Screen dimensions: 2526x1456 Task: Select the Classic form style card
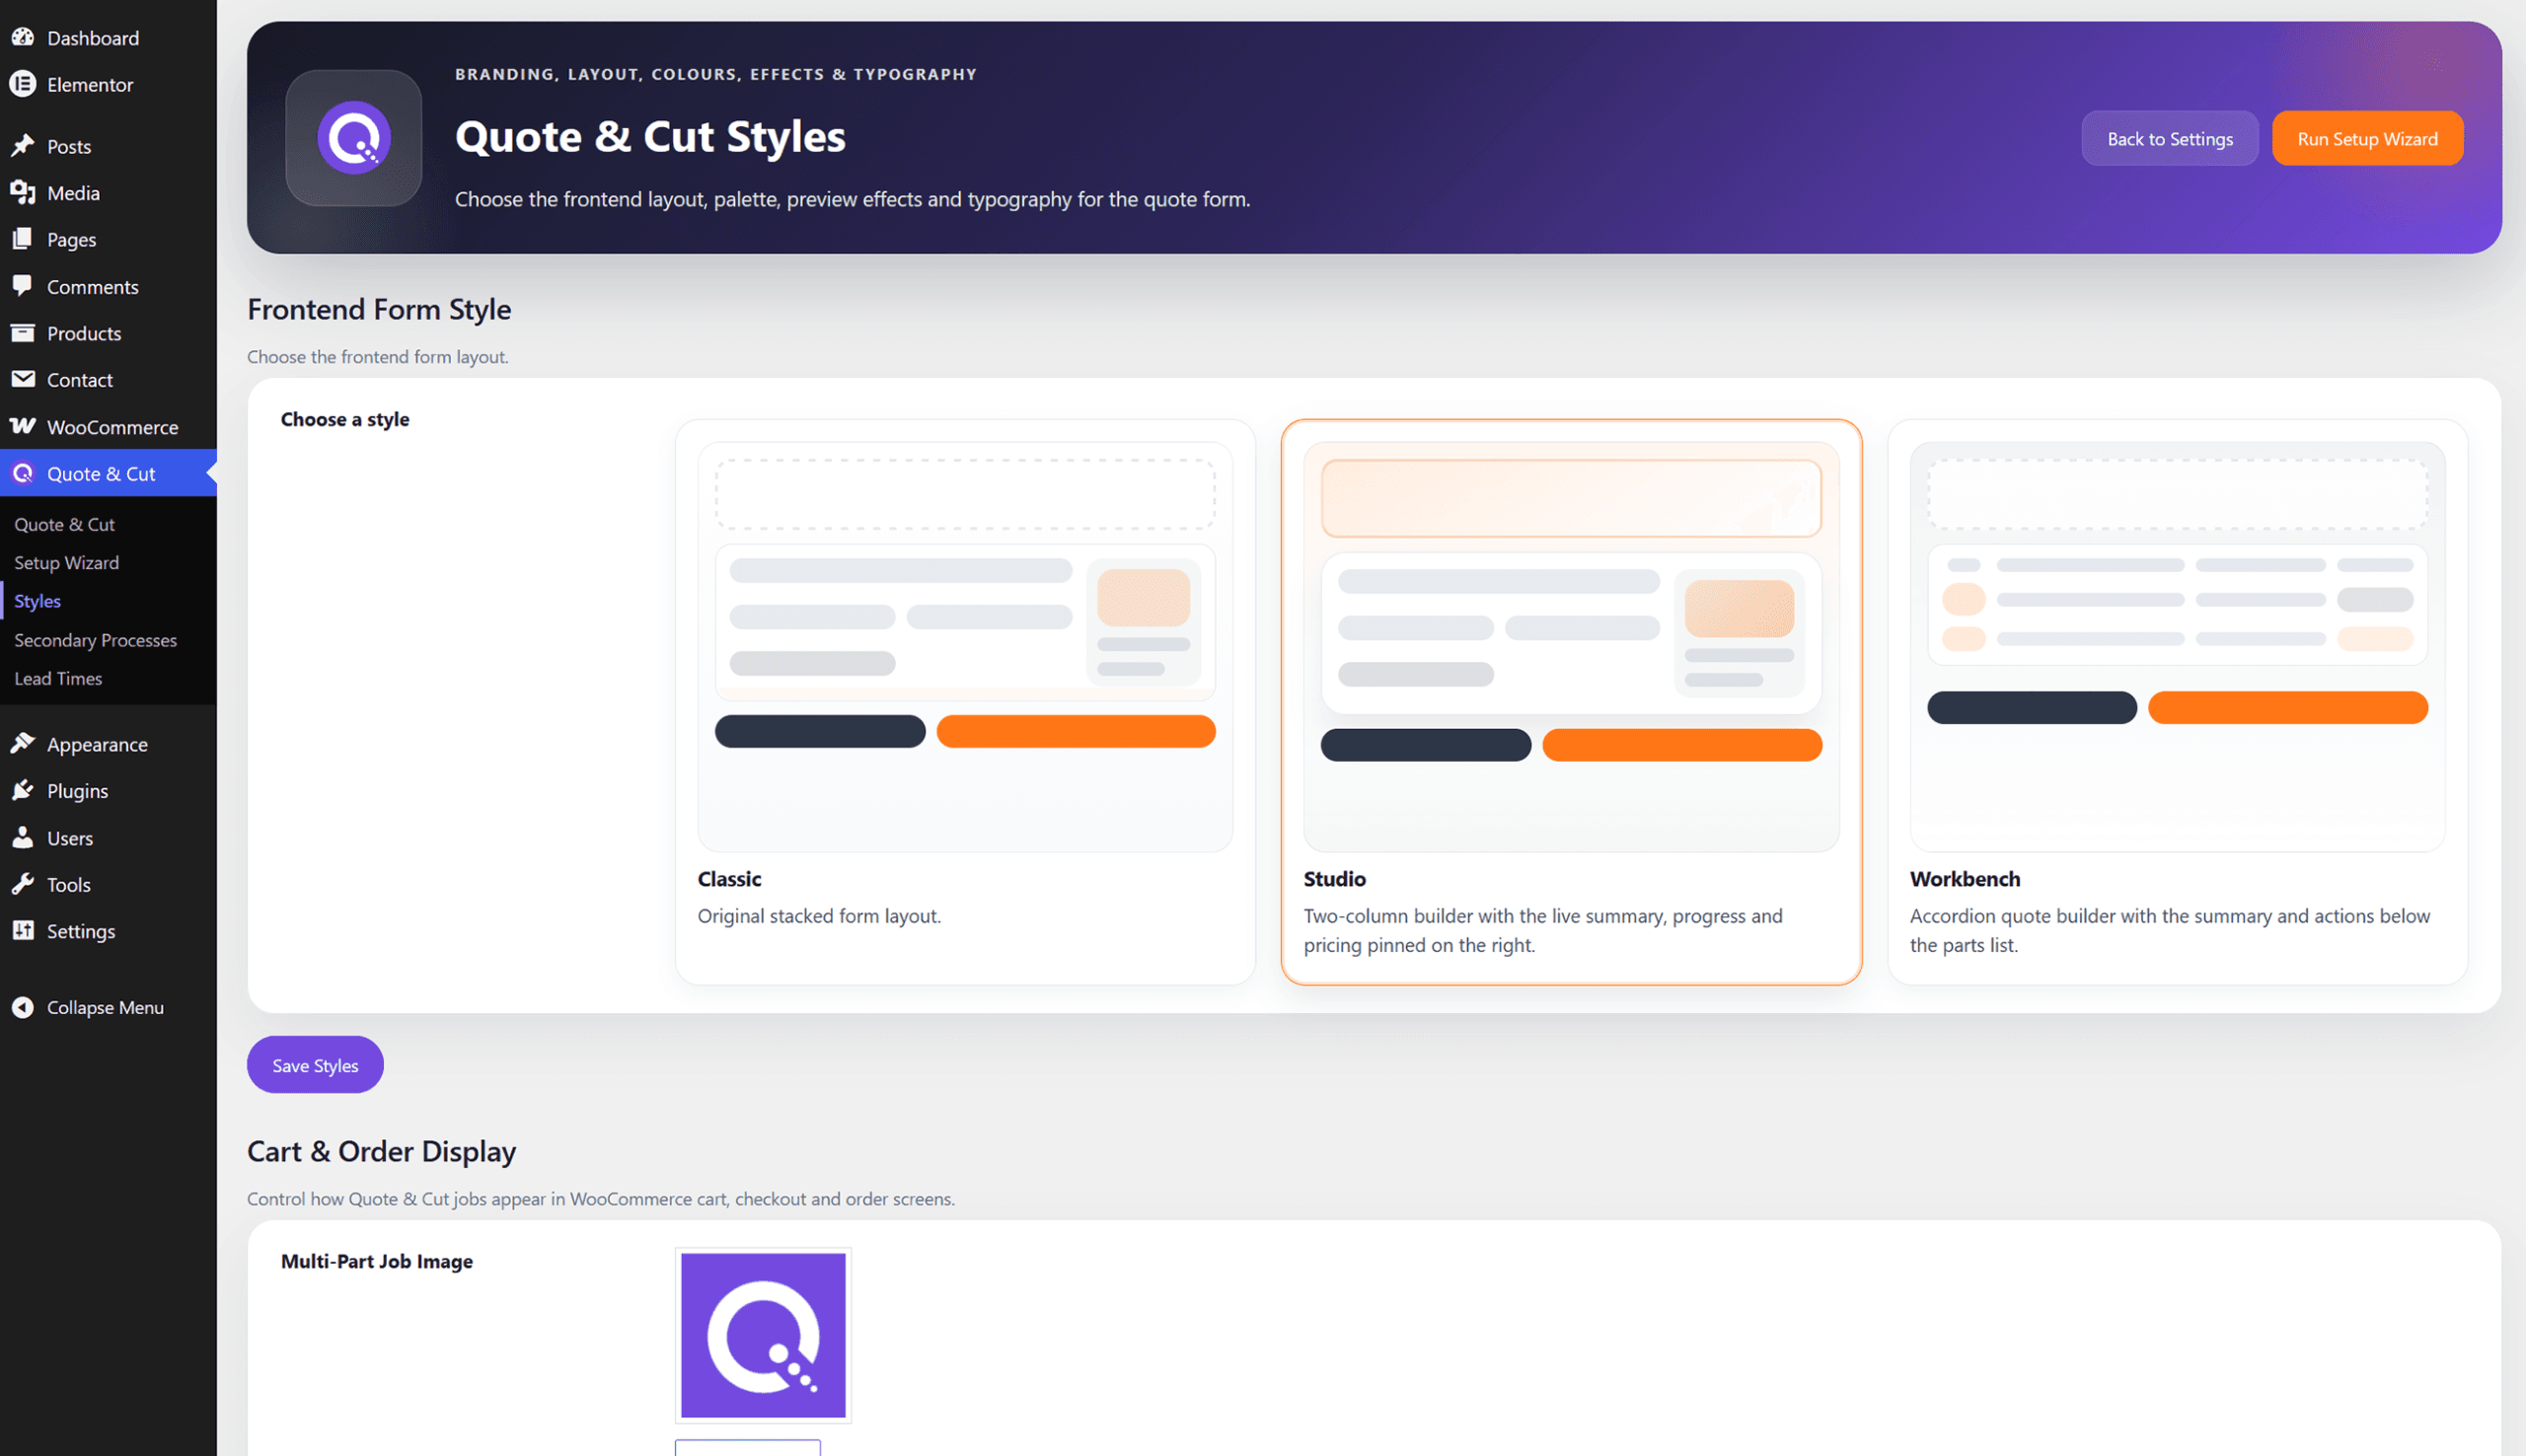coord(965,702)
